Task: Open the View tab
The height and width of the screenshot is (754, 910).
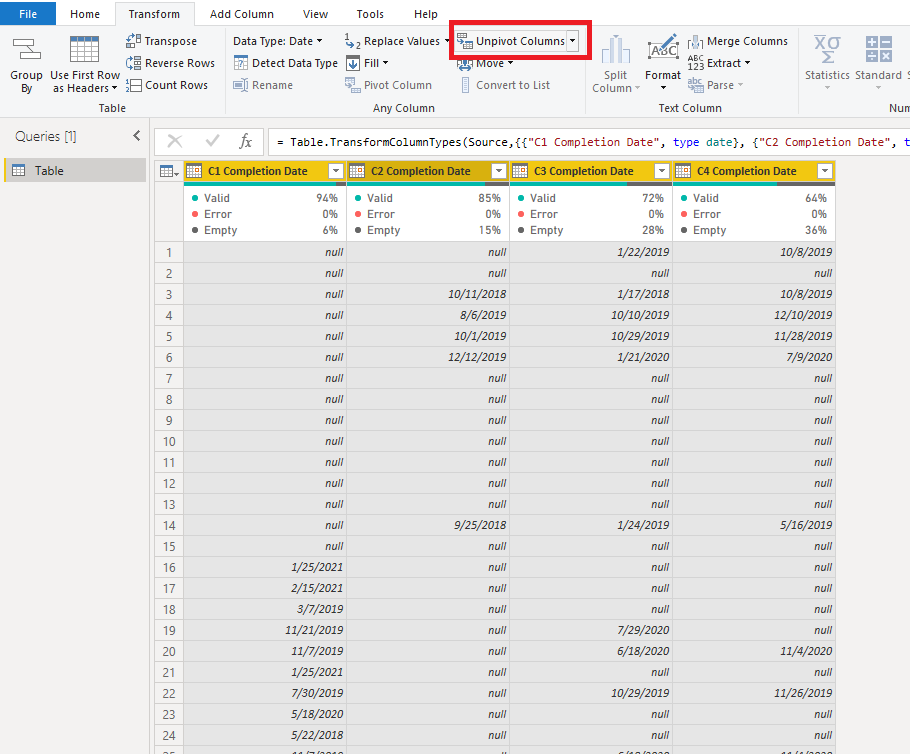Action: (x=315, y=14)
